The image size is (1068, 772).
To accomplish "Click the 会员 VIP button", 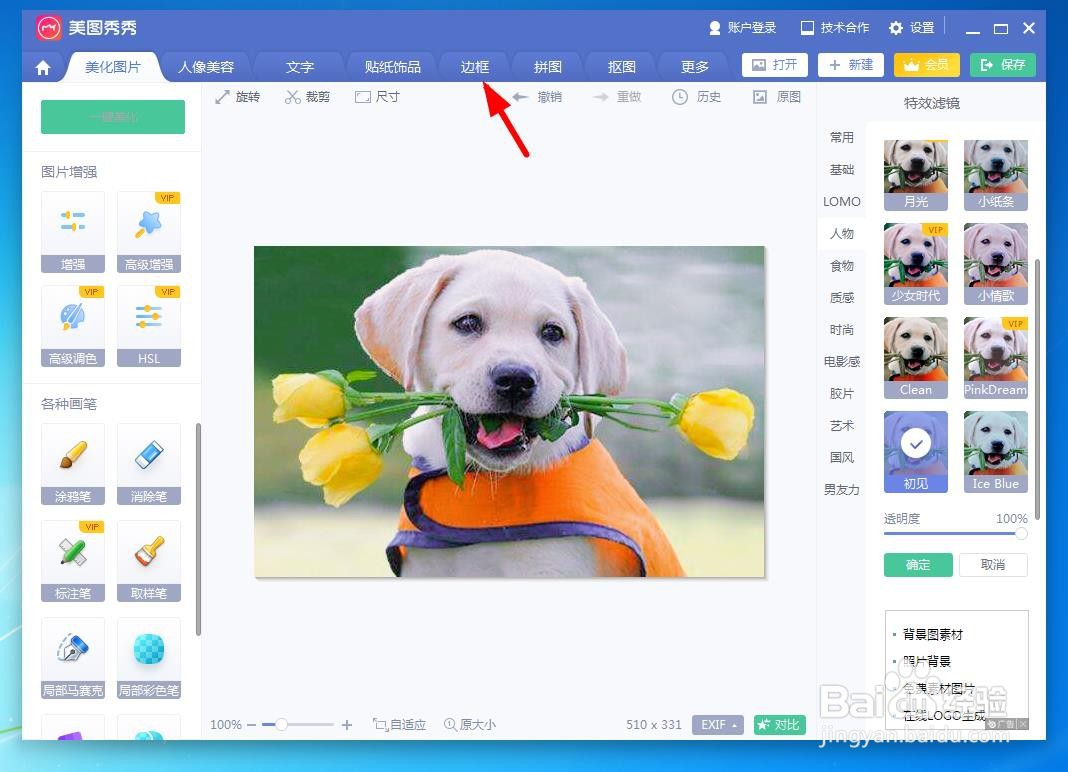I will 926,65.
